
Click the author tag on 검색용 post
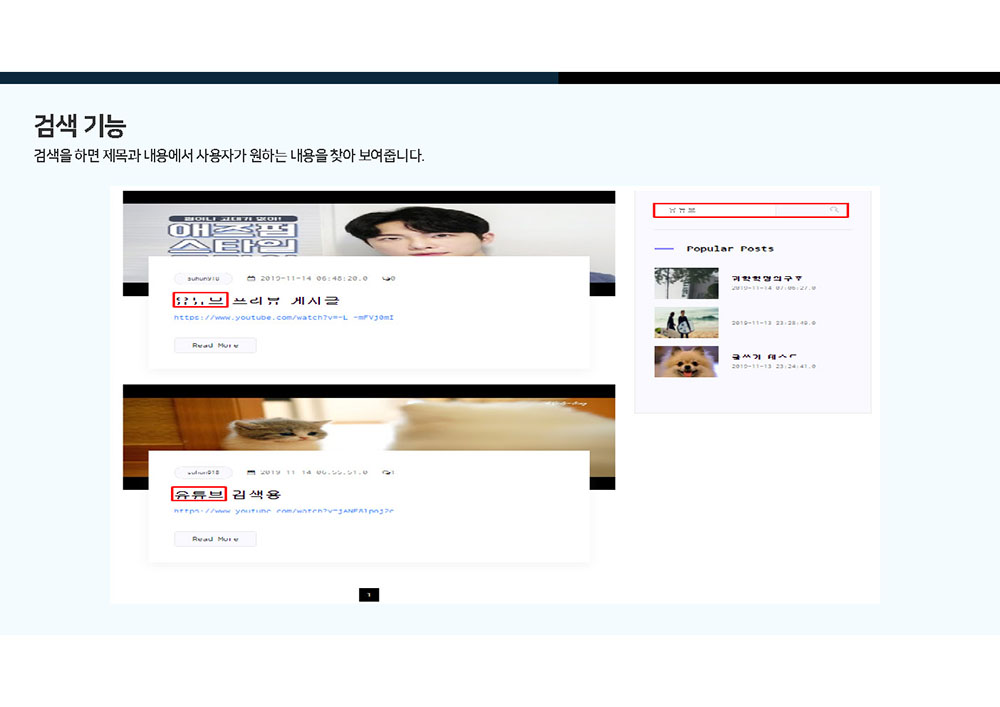[x=203, y=472]
